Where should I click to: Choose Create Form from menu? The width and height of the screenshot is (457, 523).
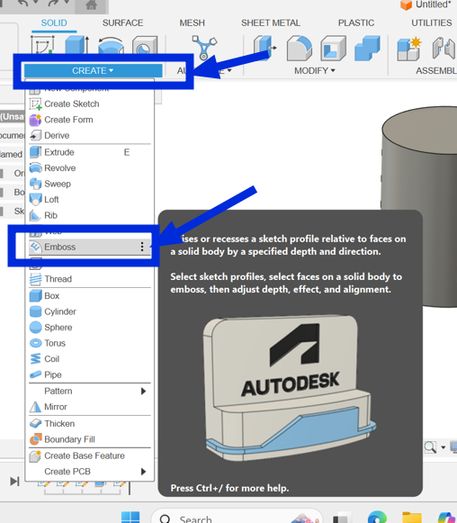(89, 119)
